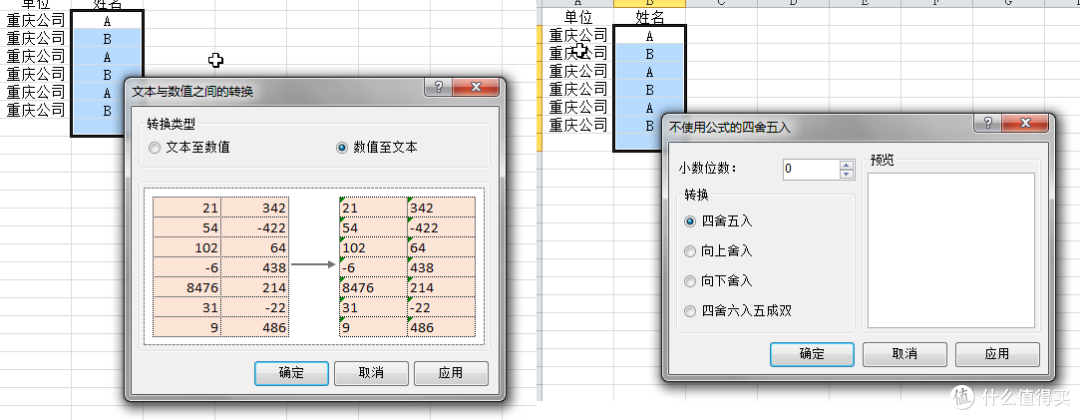Image resolution: width=1080 pixels, height=420 pixels.
Task: Decrease 小数位数 with the down spinner arrow
Action: [847, 174]
